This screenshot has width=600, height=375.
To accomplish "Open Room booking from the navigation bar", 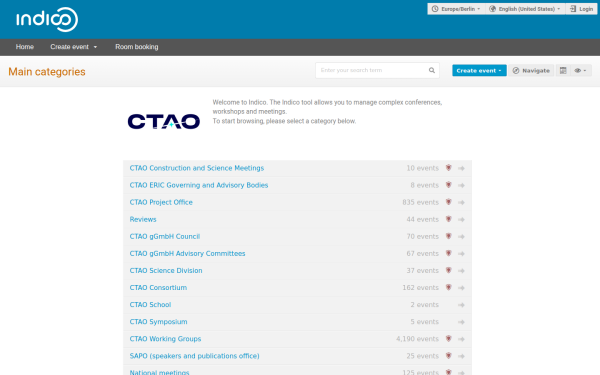I will (137, 47).
